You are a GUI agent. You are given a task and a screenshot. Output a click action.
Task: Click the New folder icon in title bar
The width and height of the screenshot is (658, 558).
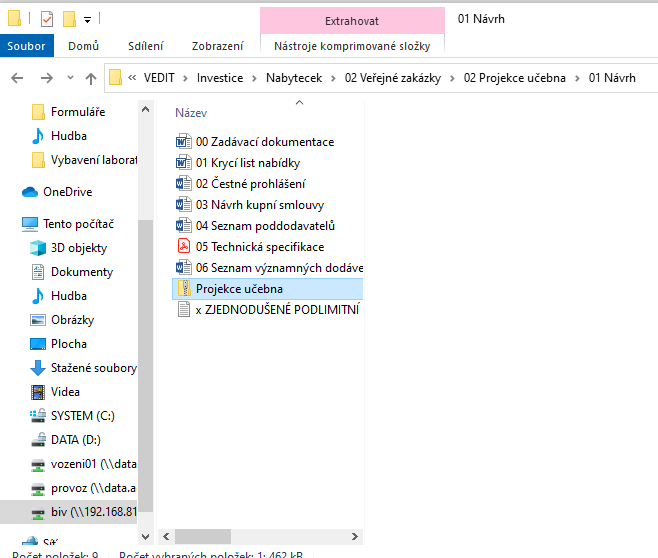click(x=69, y=18)
